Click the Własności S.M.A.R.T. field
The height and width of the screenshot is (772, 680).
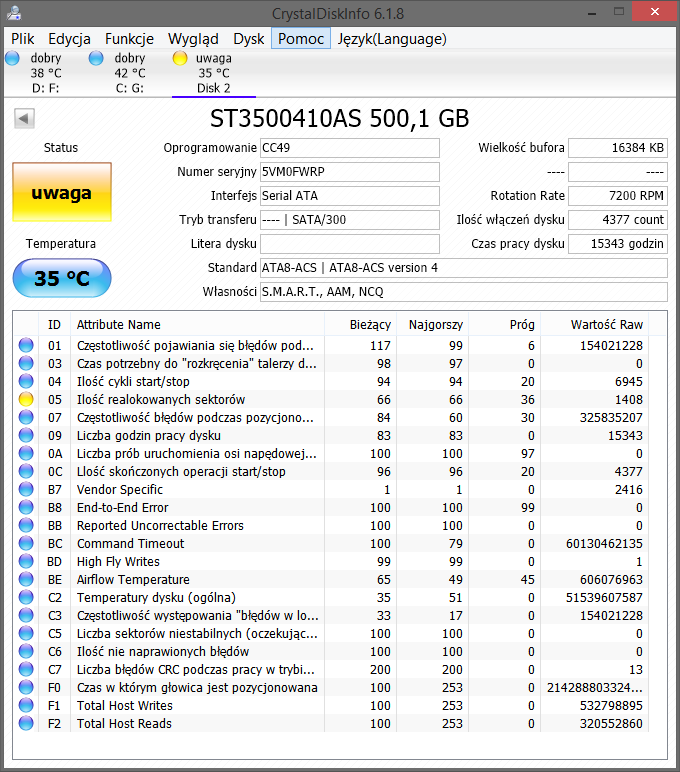click(x=464, y=292)
